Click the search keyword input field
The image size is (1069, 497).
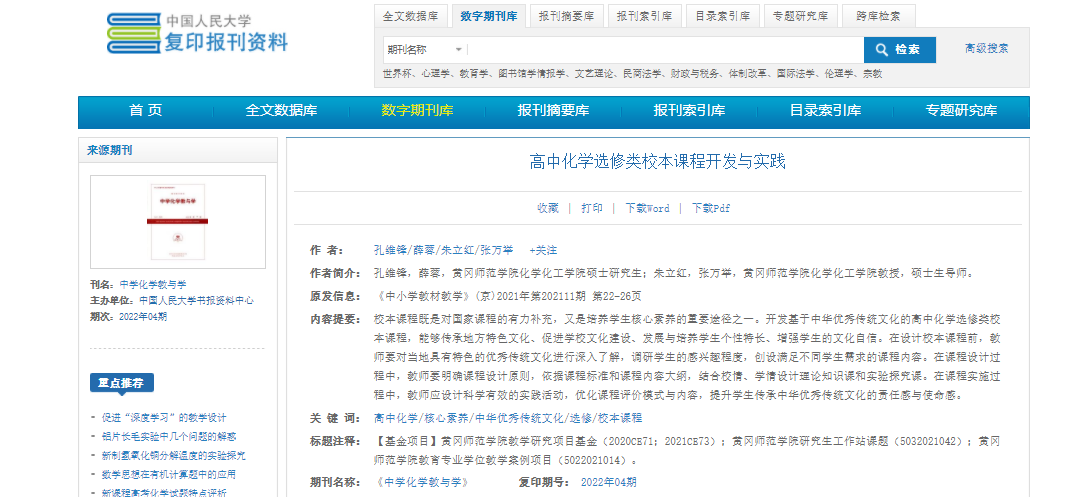(665, 50)
